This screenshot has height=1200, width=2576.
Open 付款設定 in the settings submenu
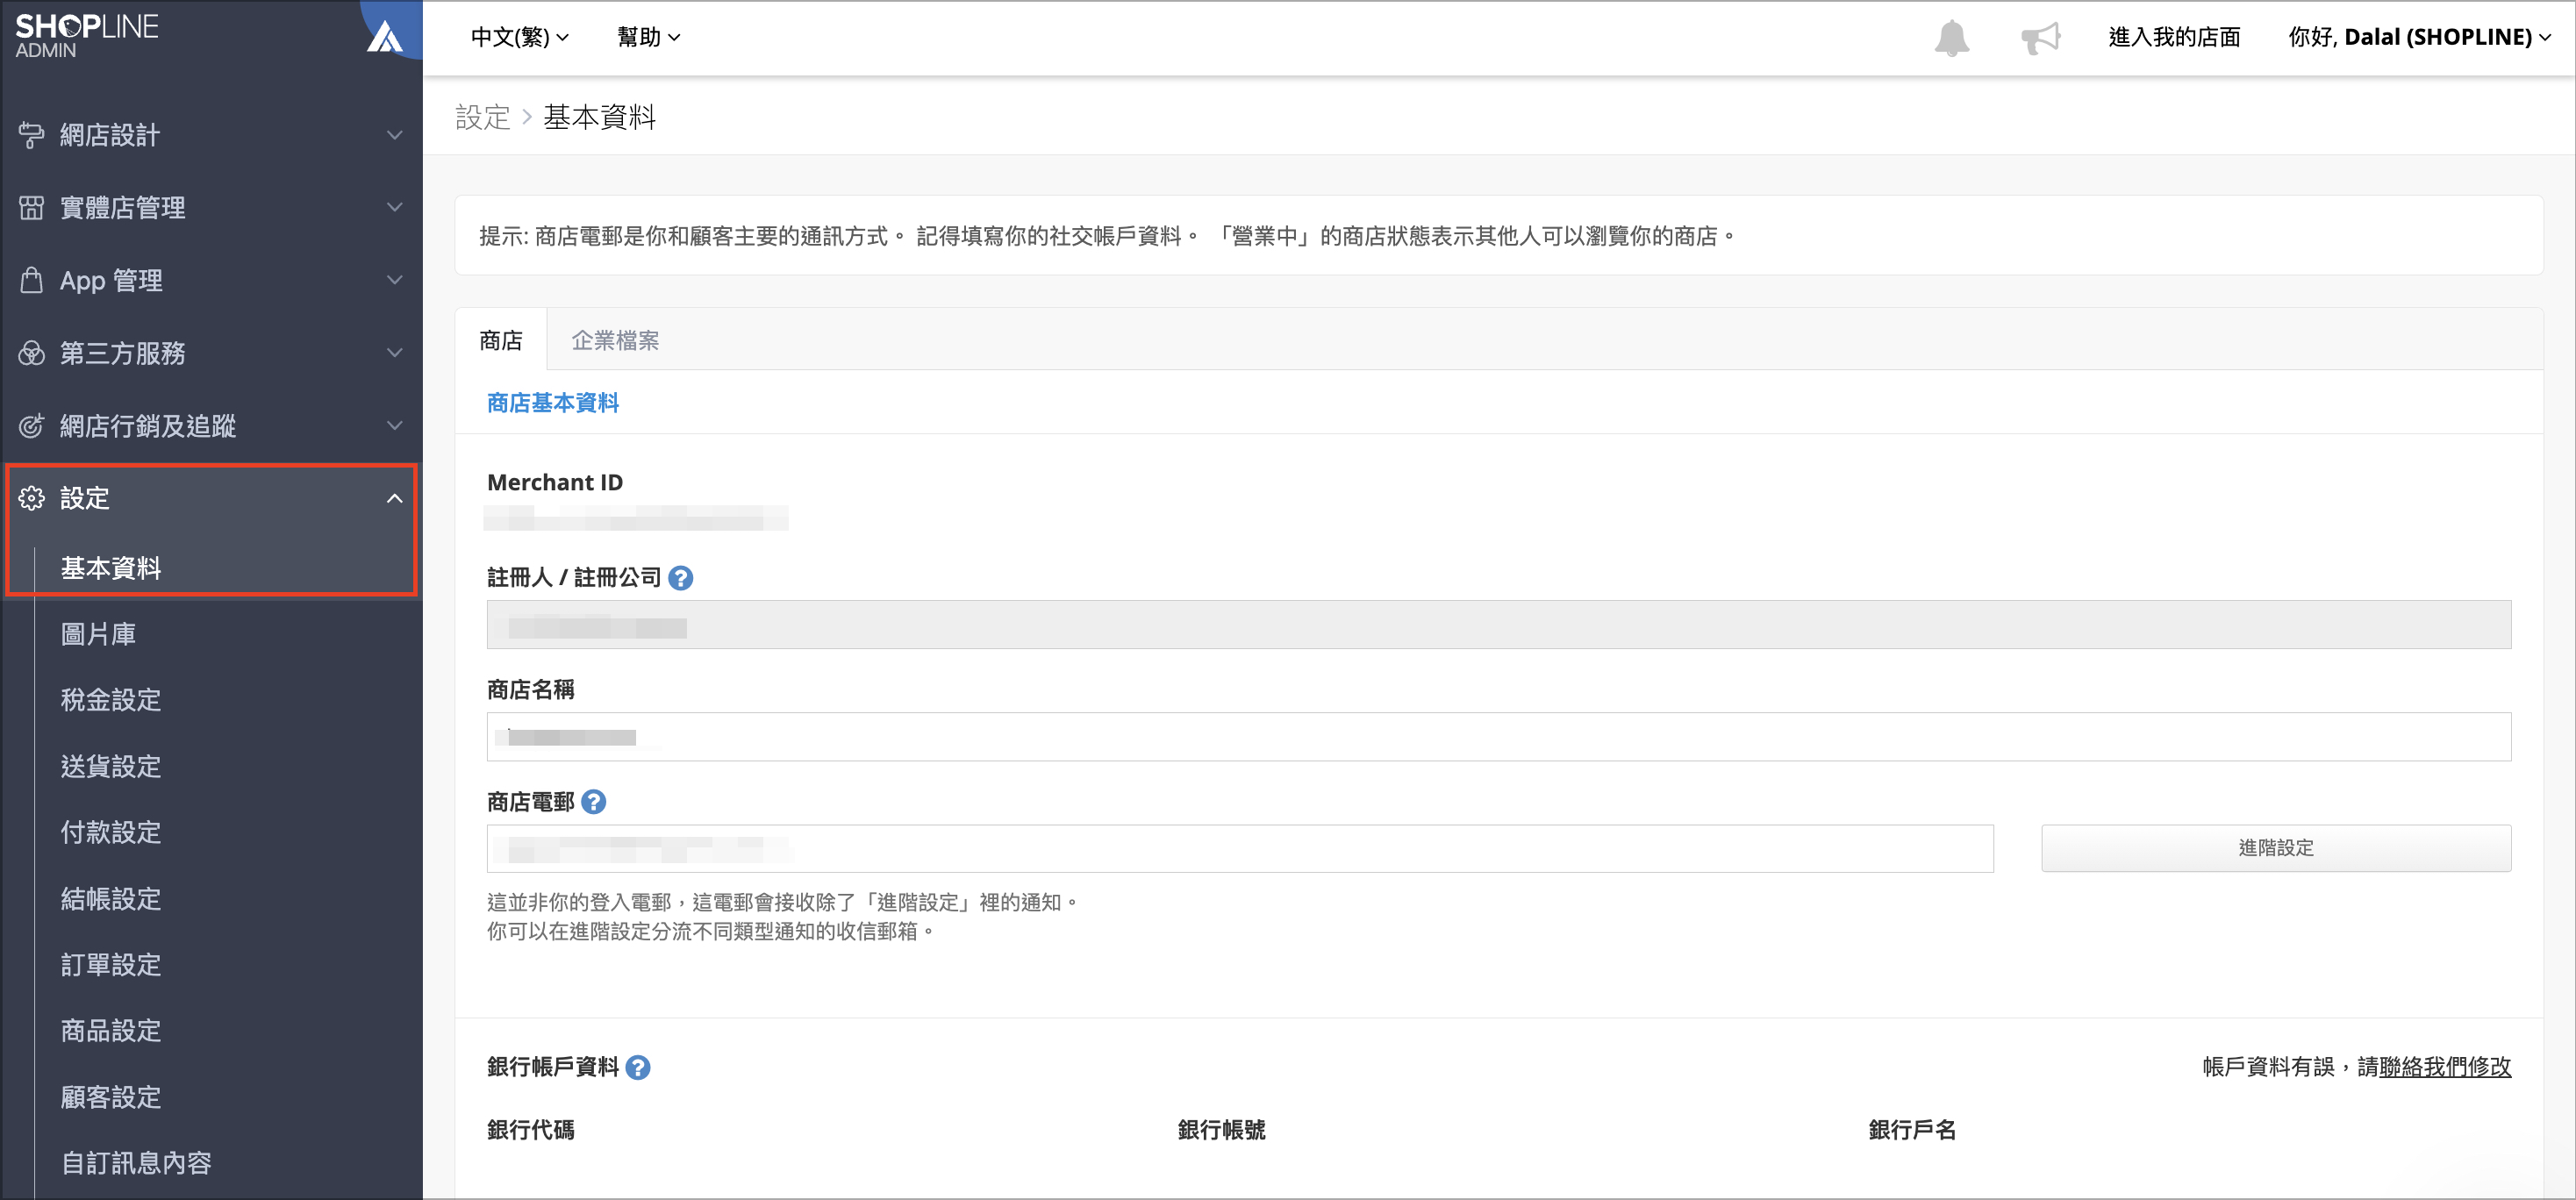(x=111, y=832)
